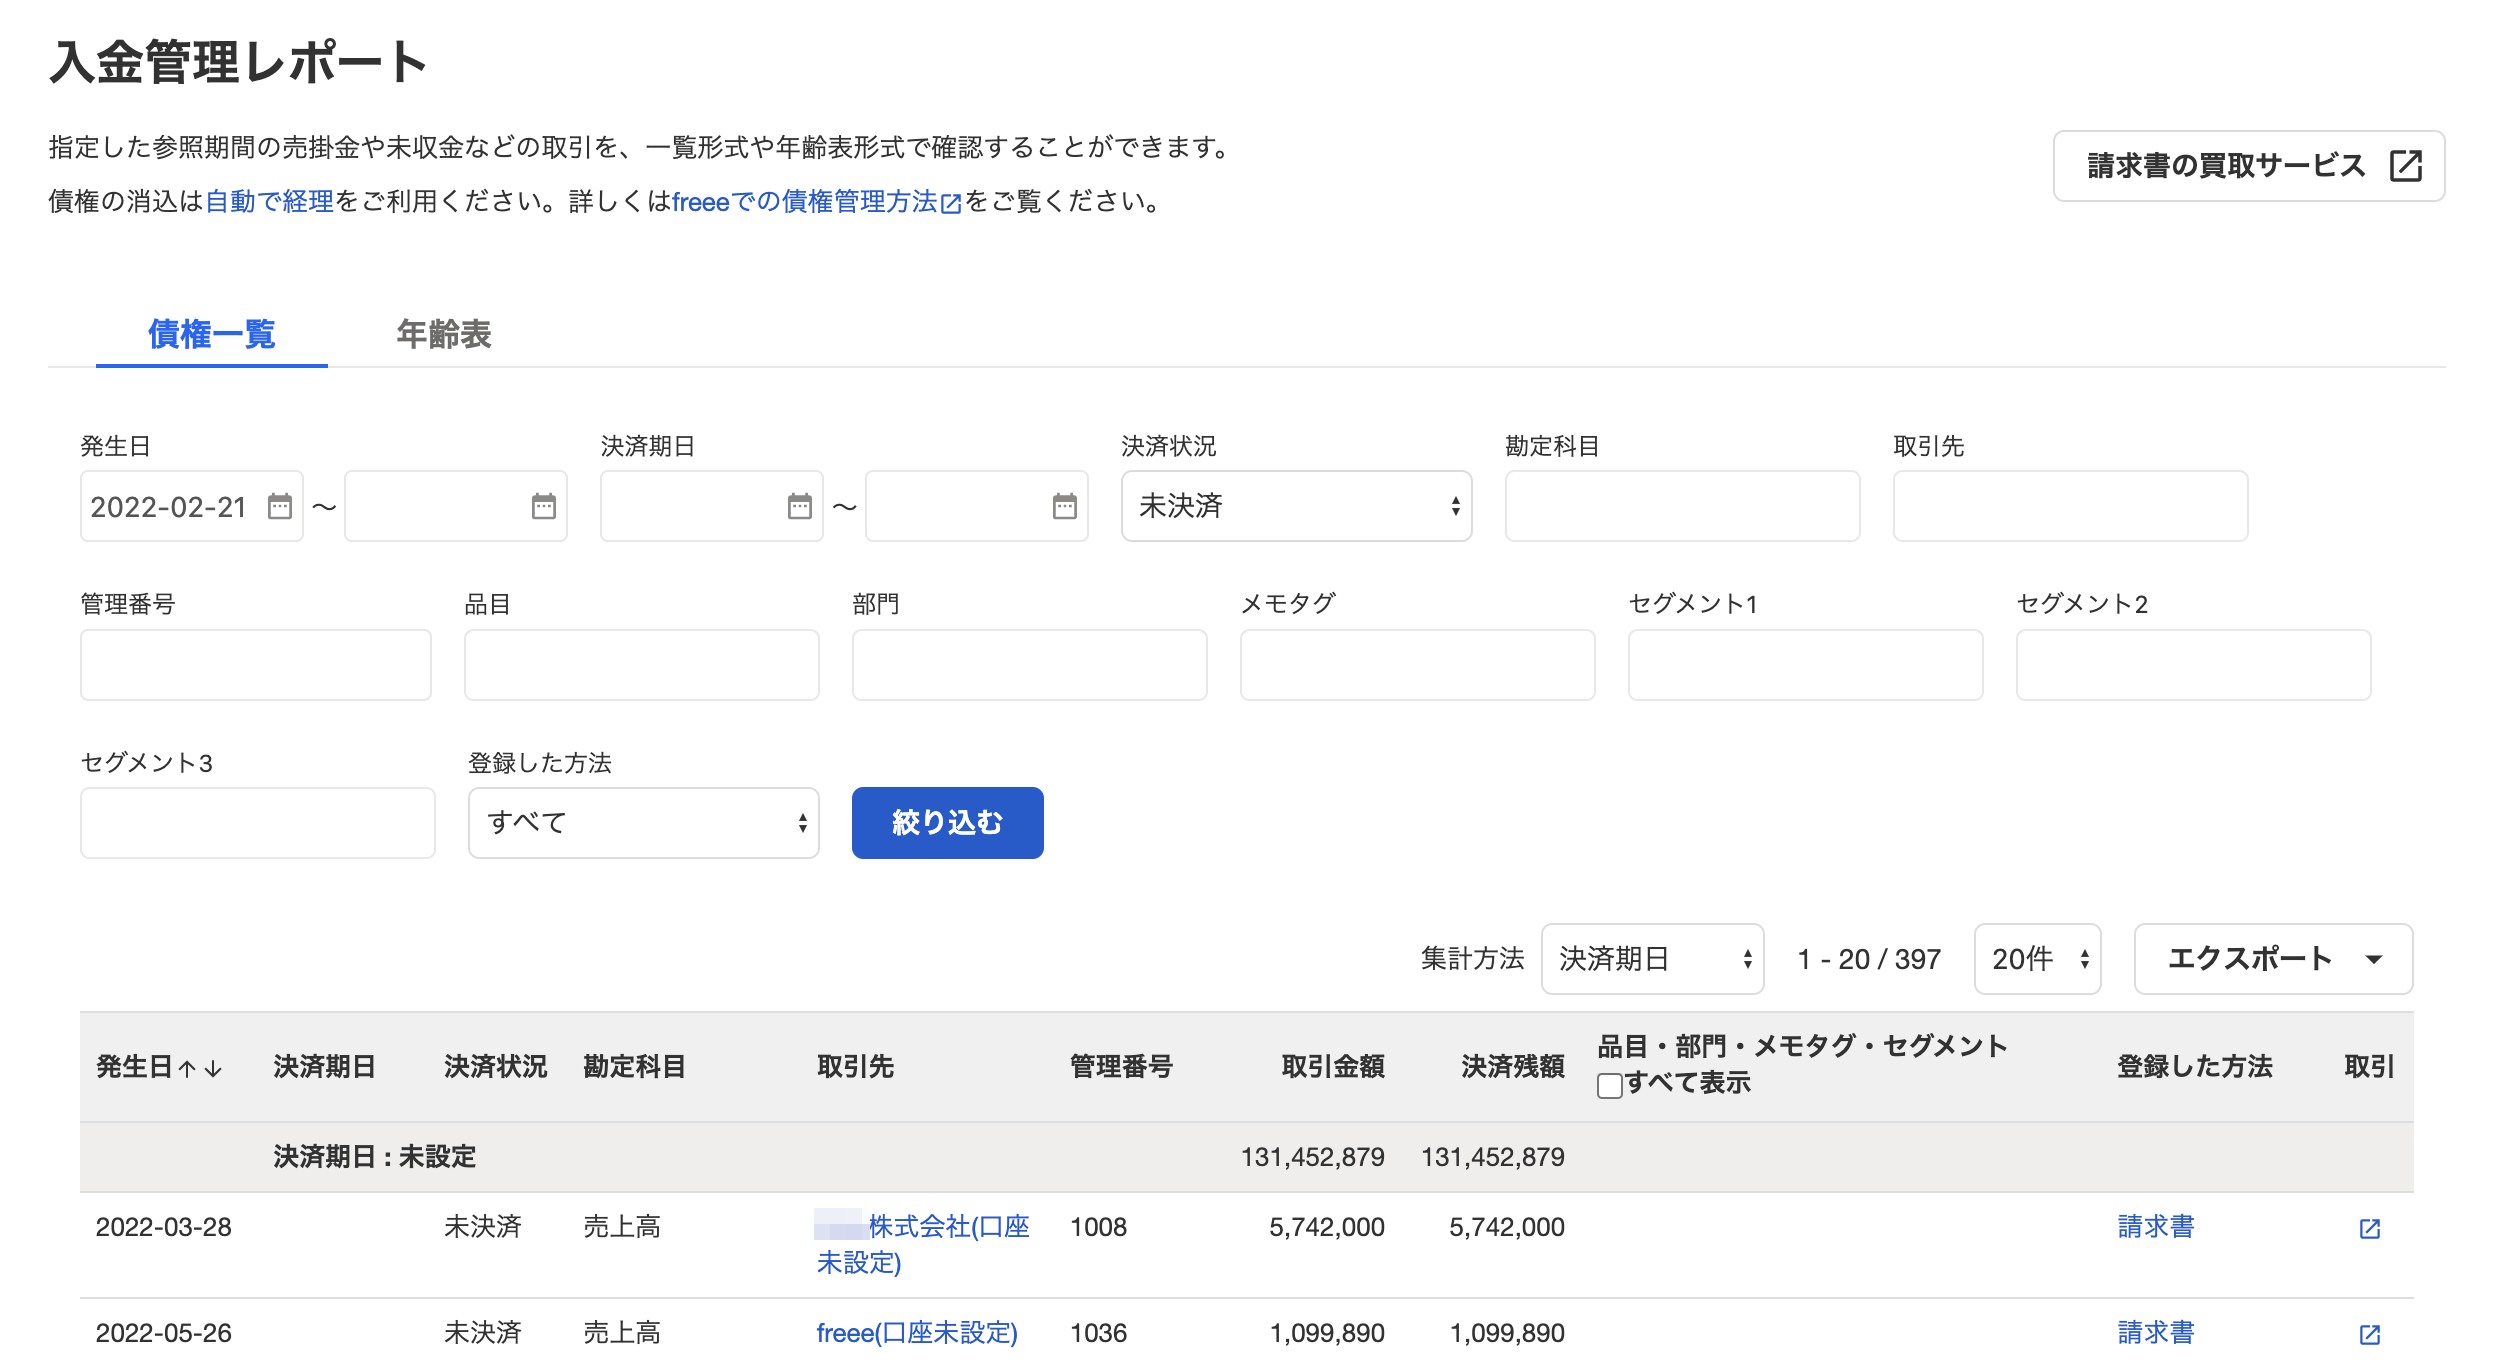Screen dimensions: 2494x1366
Task: Click 取引金額 5,742,000 cell
Action: 1326,1227
